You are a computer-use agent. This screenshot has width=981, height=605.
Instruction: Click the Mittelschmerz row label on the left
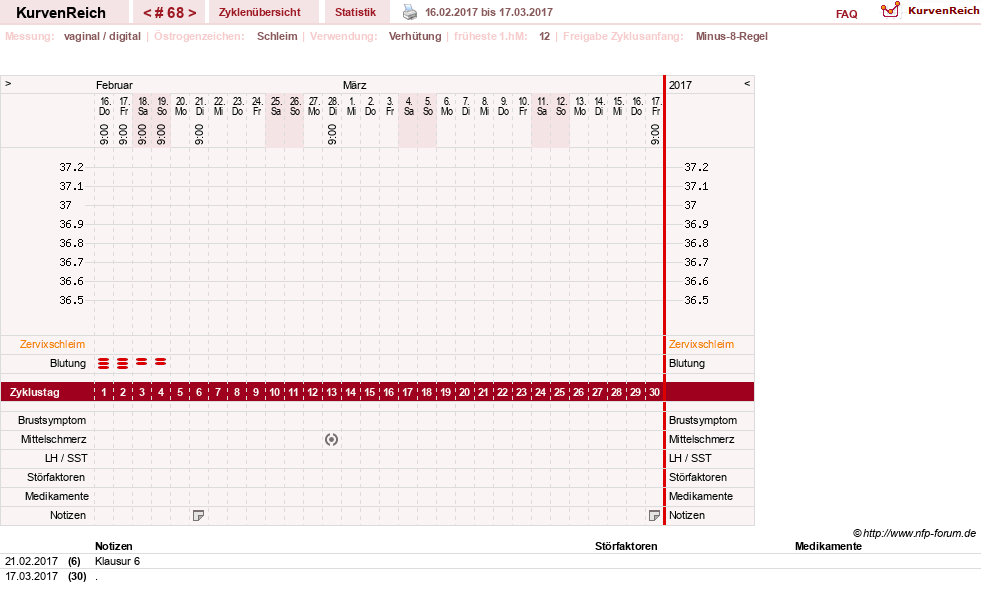[54, 440]
